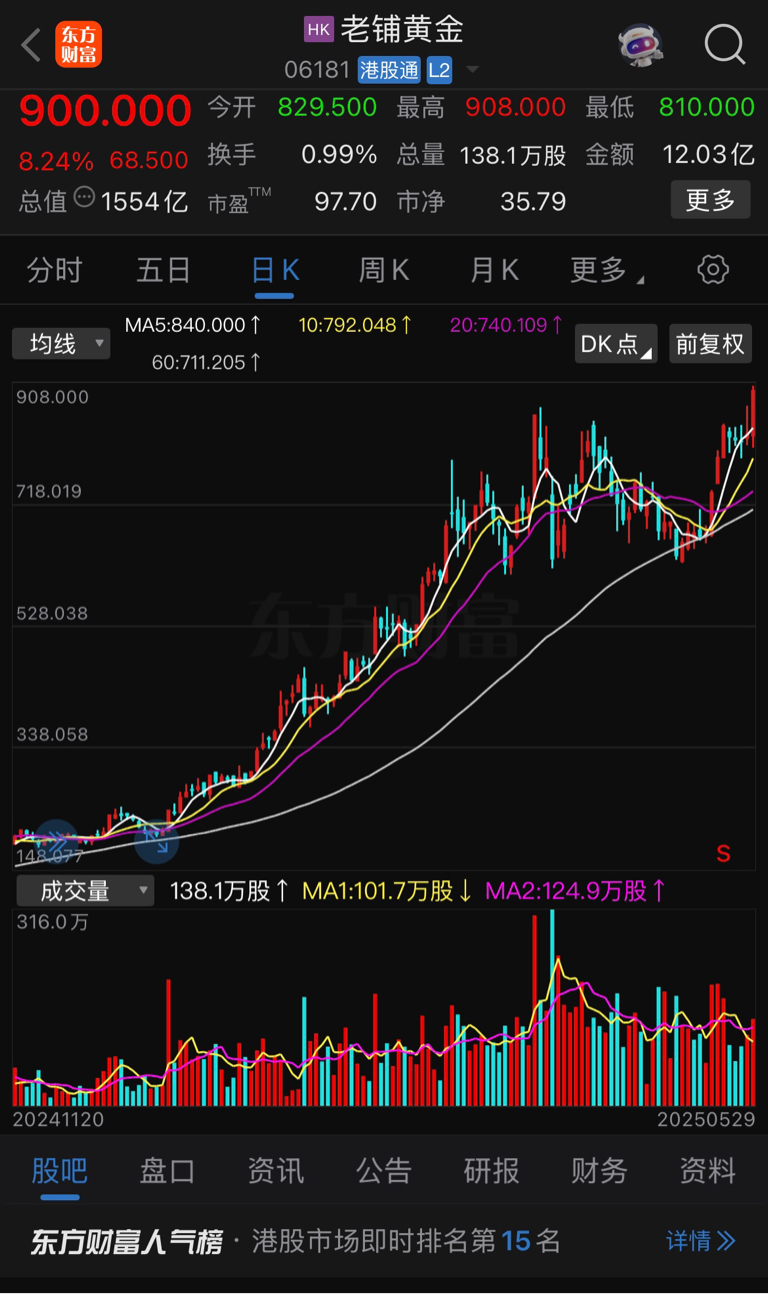The image size is (768, 1294).
Task: Tap the 最低 810.000 value
Action: pos(706,107)
